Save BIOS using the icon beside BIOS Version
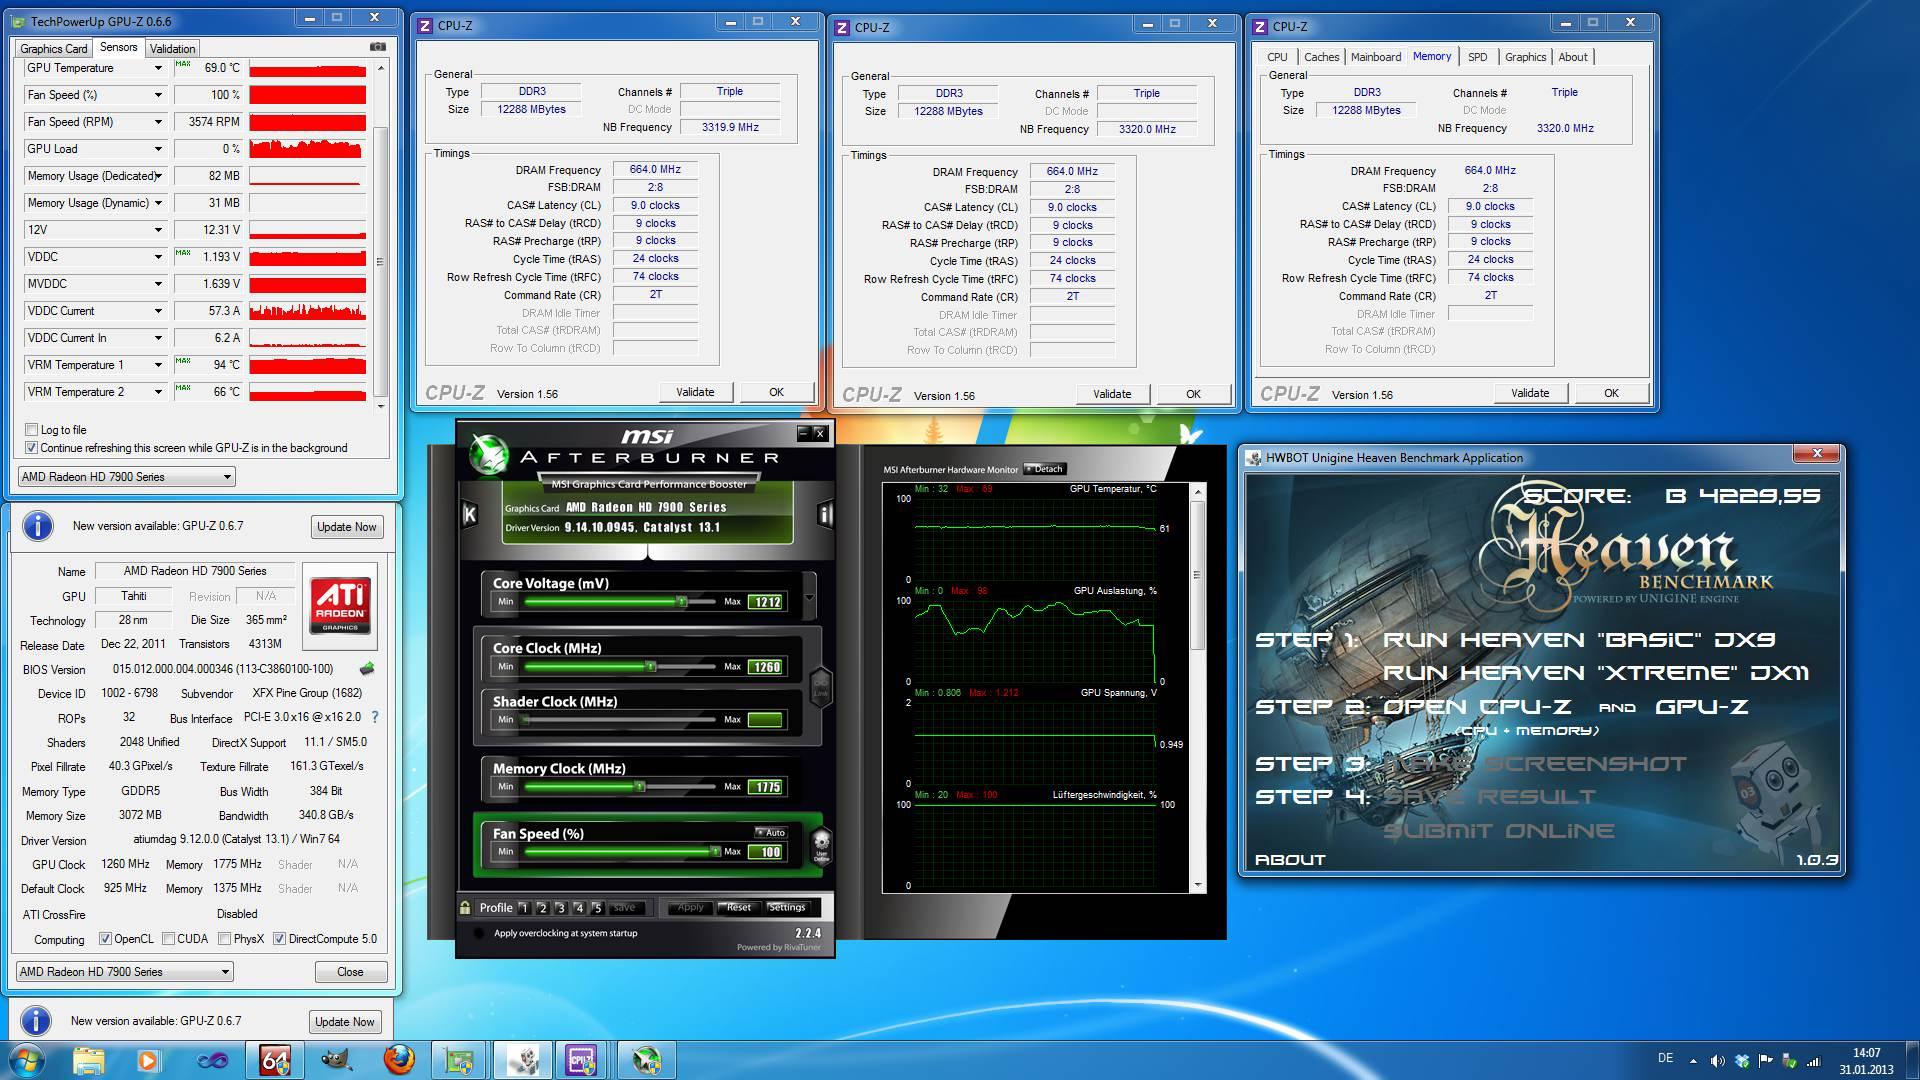Image resolution: width=1920 pixels, height=1080 pixels. [367, 668]
